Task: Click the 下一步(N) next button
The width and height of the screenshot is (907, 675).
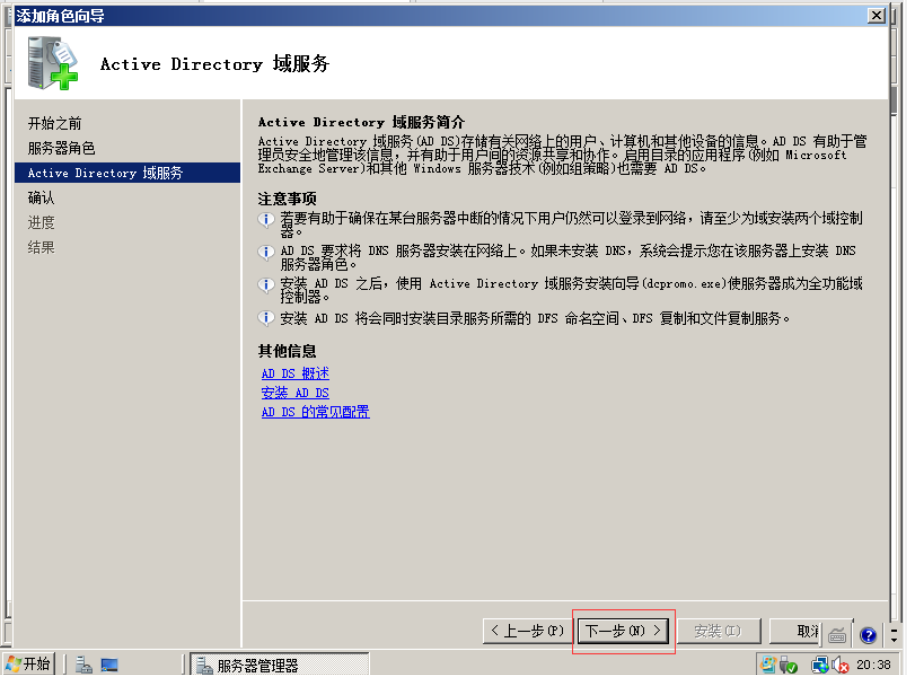Action: pos(623,630)
